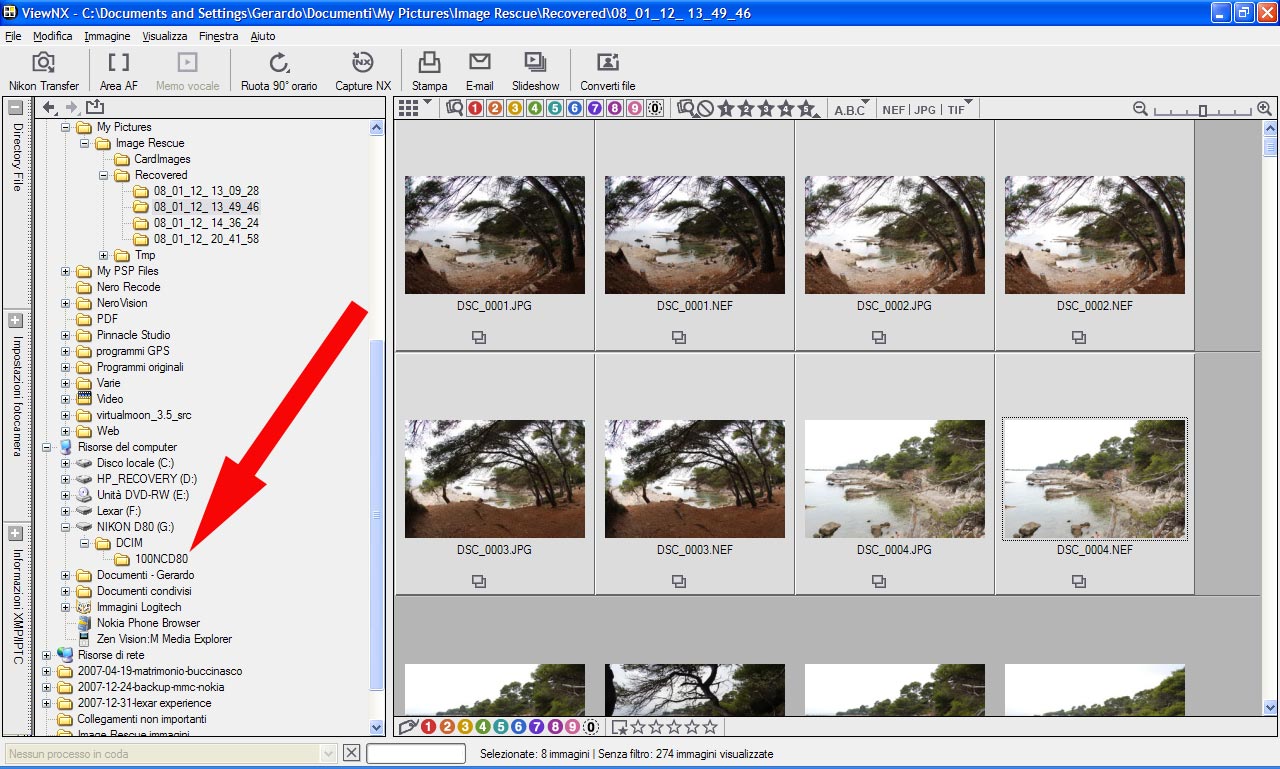The width and height of the screenshot is (1280, 769).
Task: Open the E-mail toolbar button
Action: (479, 70)
